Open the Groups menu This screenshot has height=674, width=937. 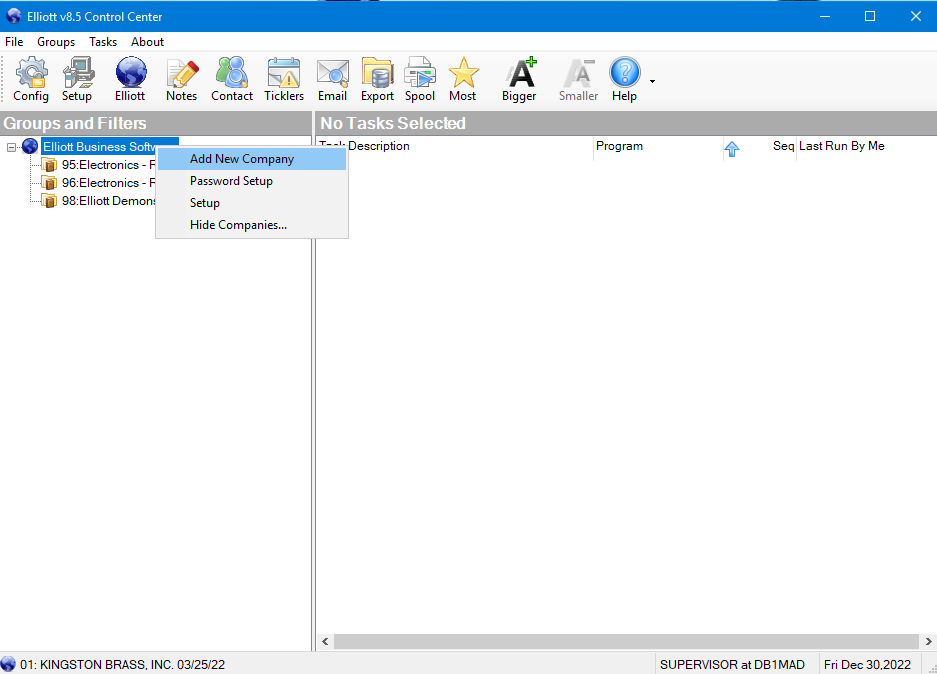tap(56, 42)
